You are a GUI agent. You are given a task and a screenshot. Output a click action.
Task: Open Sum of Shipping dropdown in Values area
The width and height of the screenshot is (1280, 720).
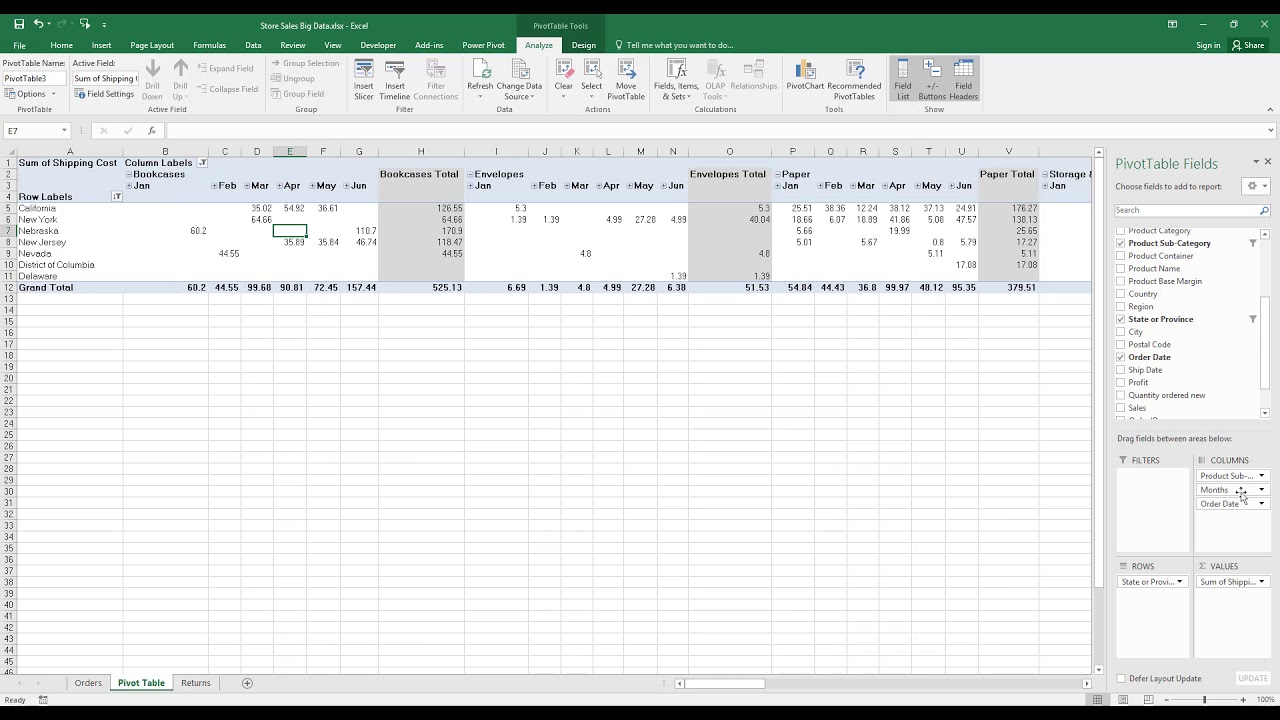(1261, 582)
